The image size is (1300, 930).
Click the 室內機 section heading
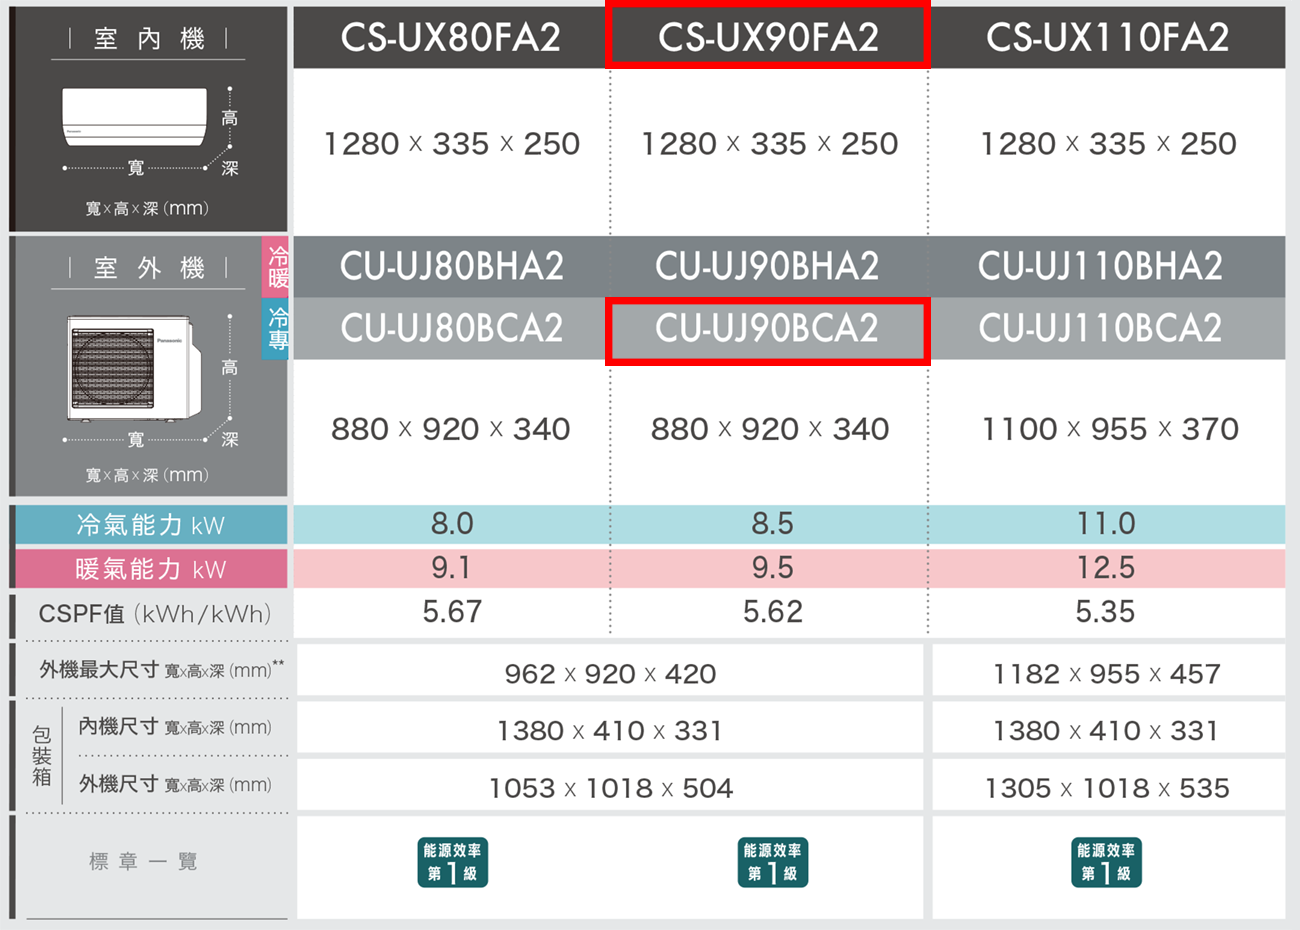click(149, 39)
